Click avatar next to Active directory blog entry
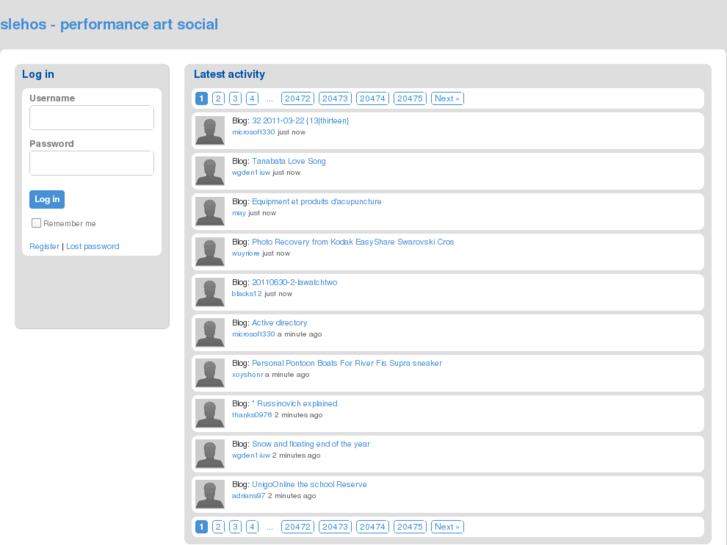This screenshot has width=727, height=545. [x=210, y=333]
